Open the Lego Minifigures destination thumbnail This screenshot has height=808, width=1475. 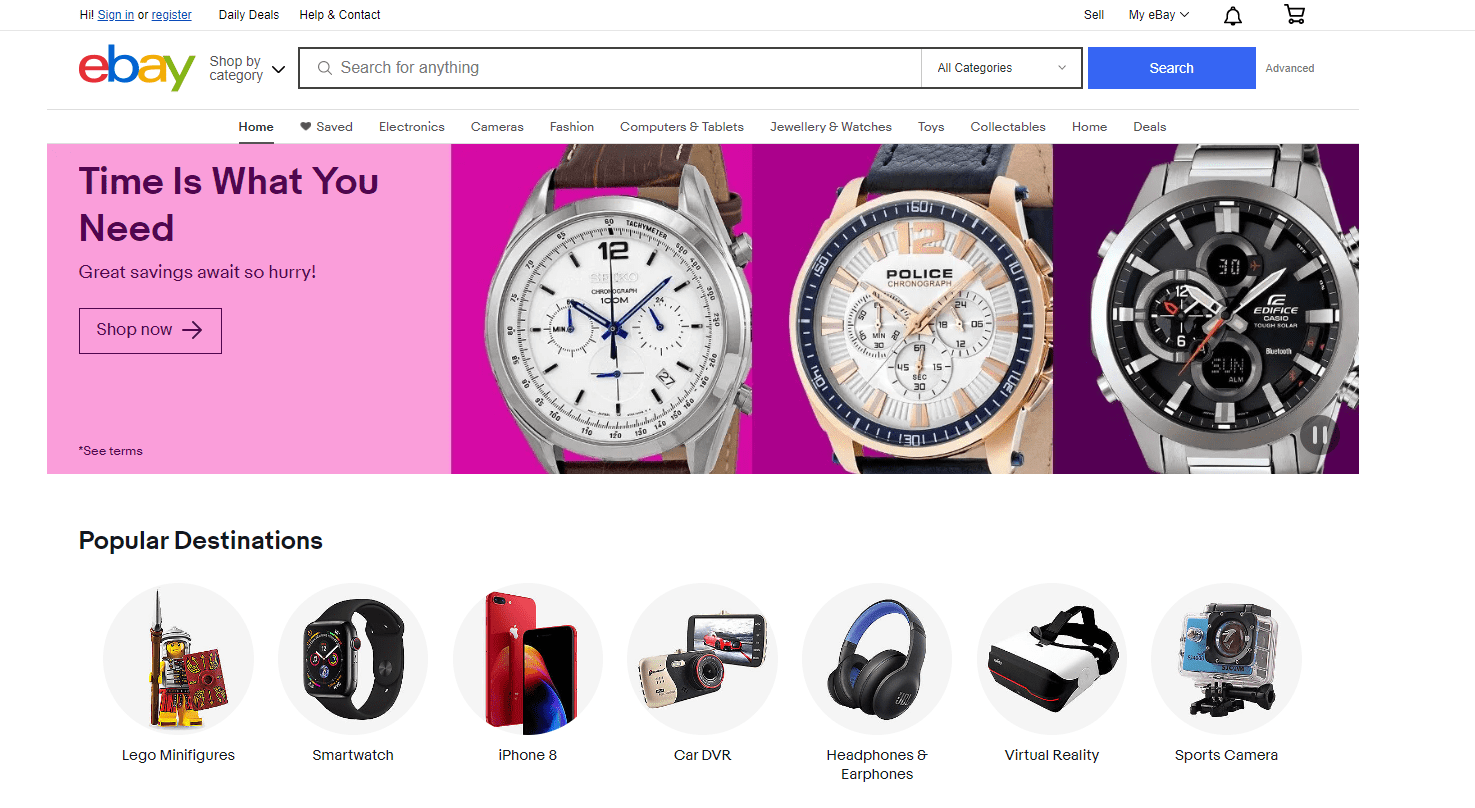178,658
